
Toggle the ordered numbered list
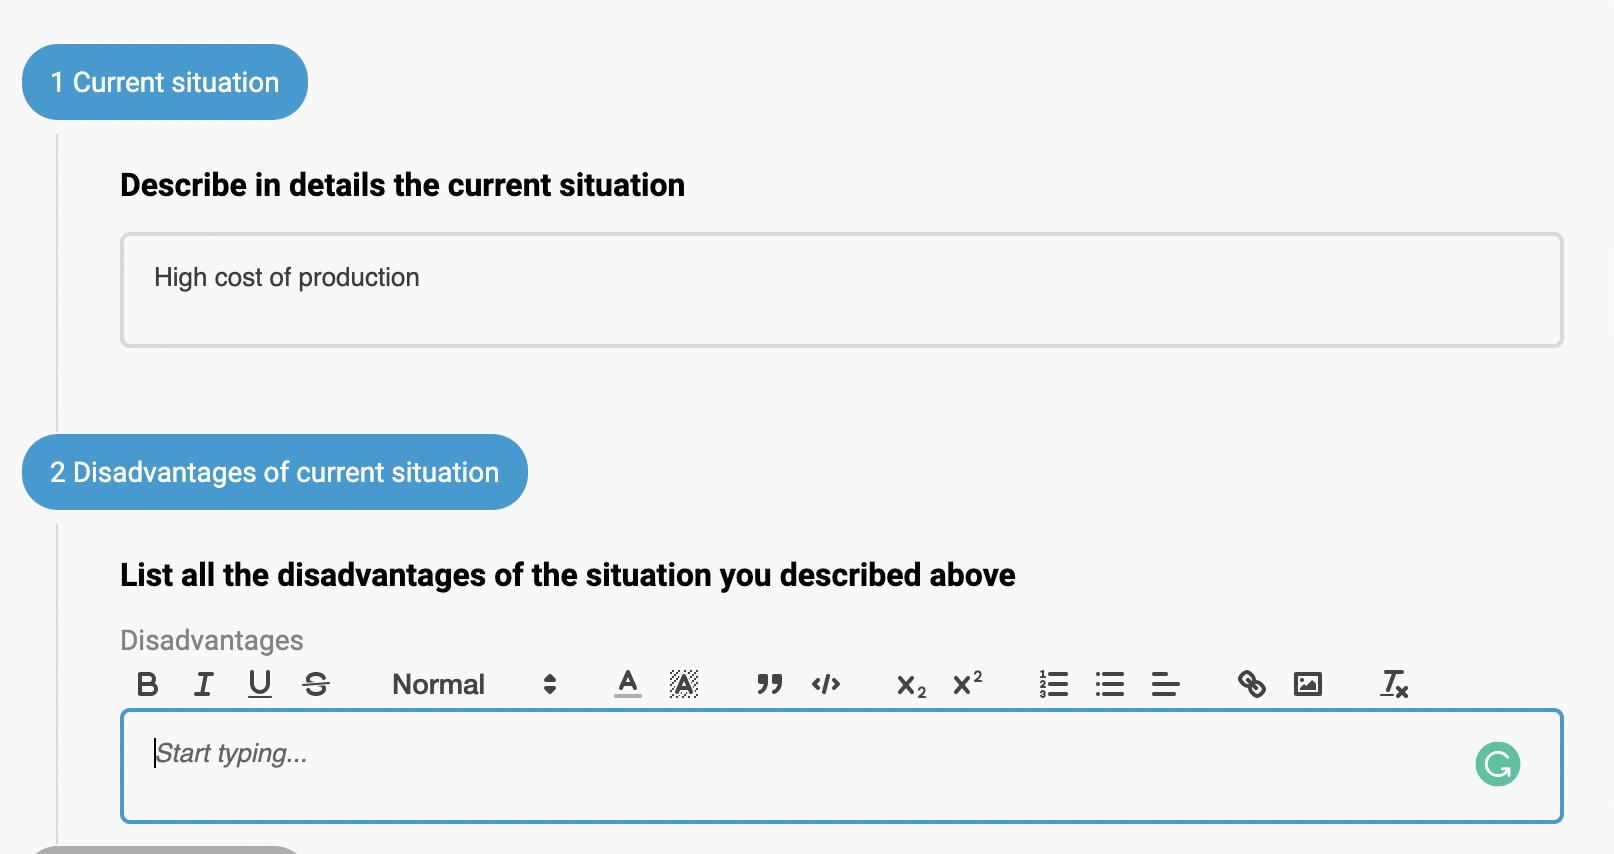(x=1053, y=684)
